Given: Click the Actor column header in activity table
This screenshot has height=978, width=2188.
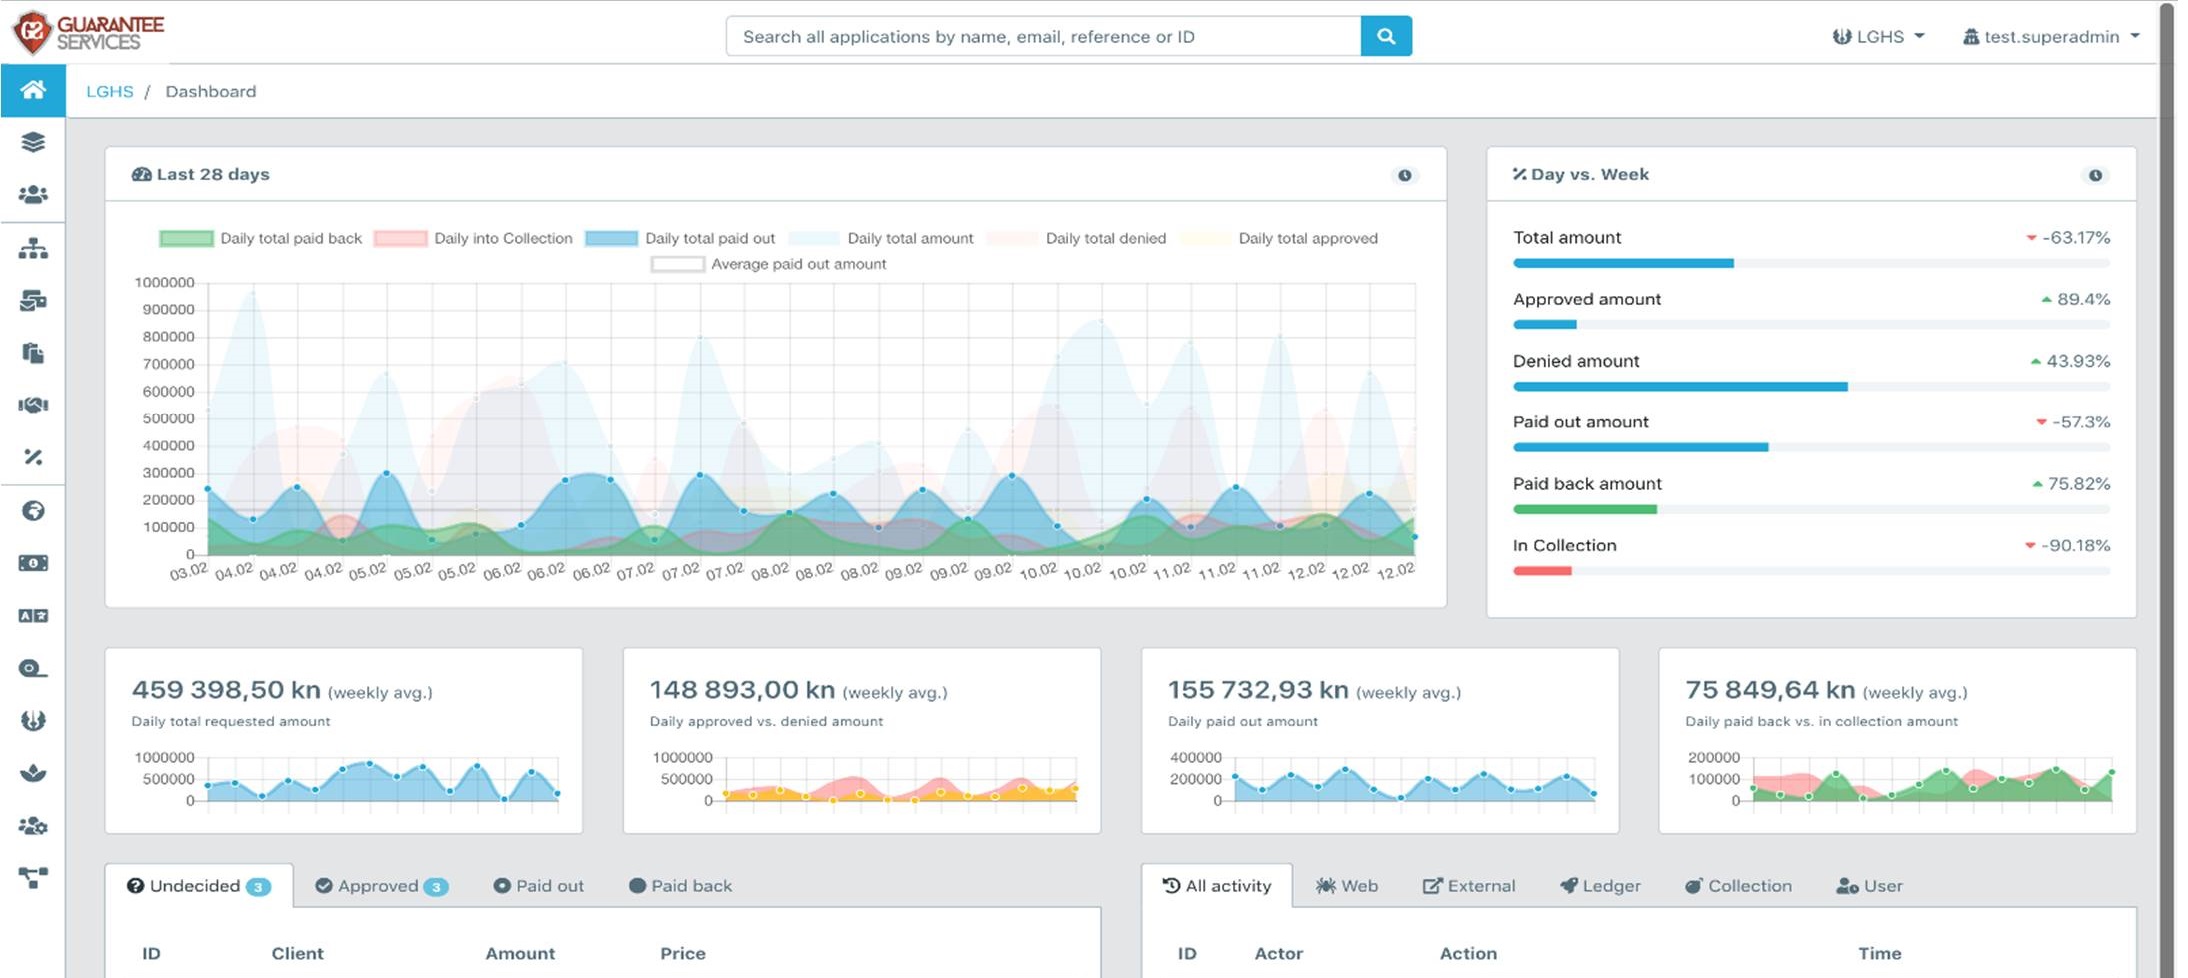Looking at the screenshot, I should [x=1279, y=953].
